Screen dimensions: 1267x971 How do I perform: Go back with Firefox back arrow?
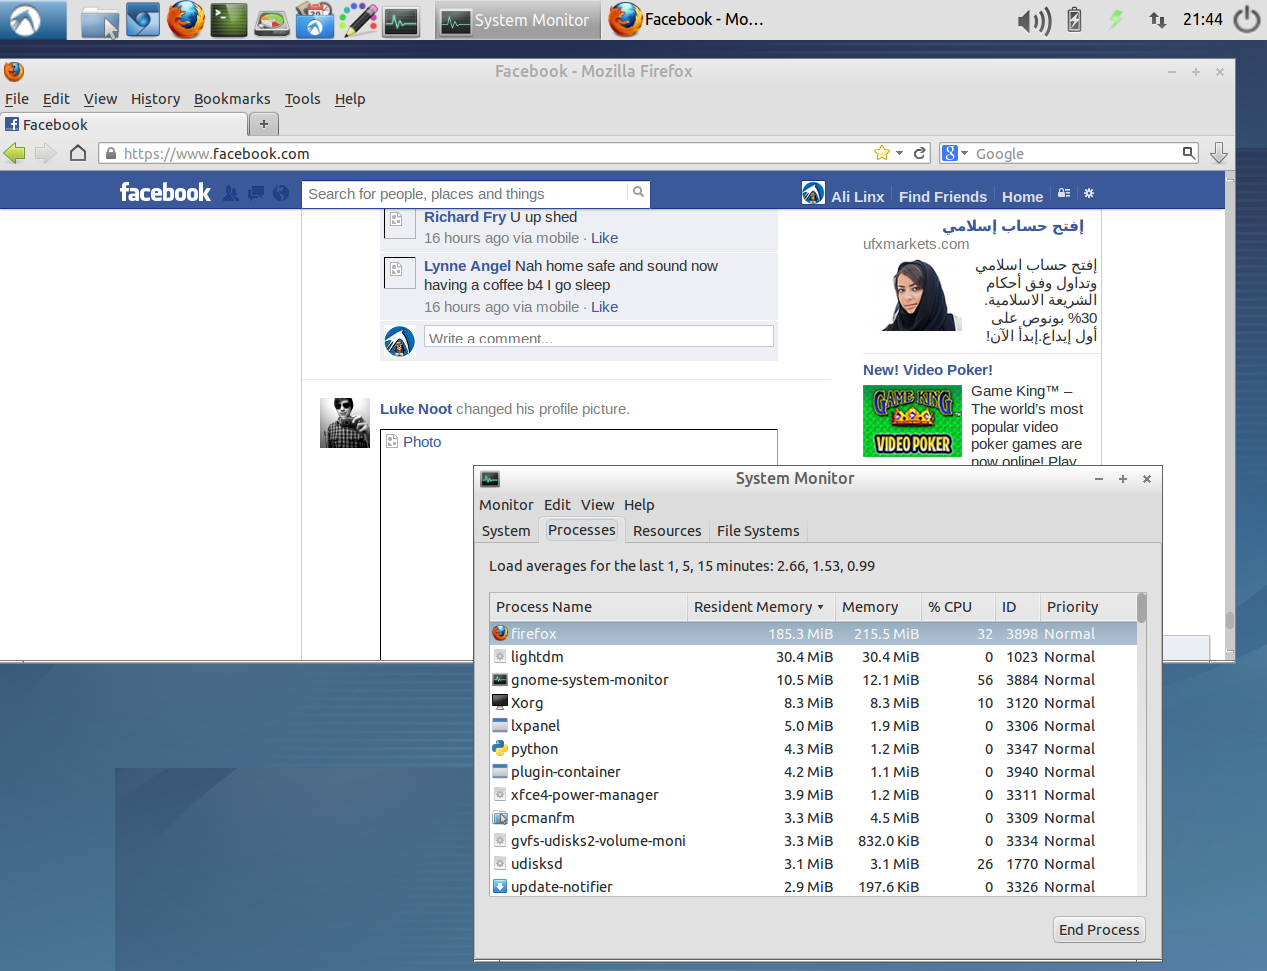coord(15,153)
